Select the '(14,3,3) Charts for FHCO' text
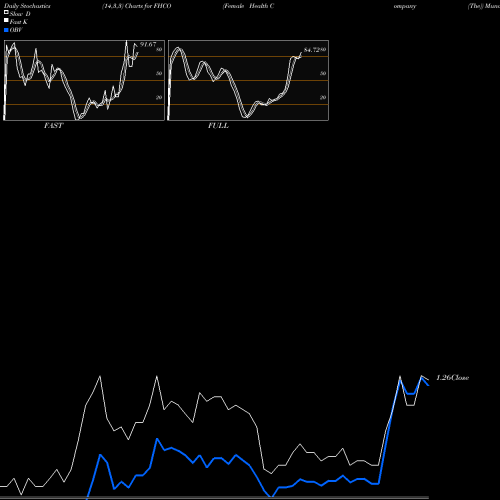Image resolution: width=500 pixels, height=500 pixels. 137,6
